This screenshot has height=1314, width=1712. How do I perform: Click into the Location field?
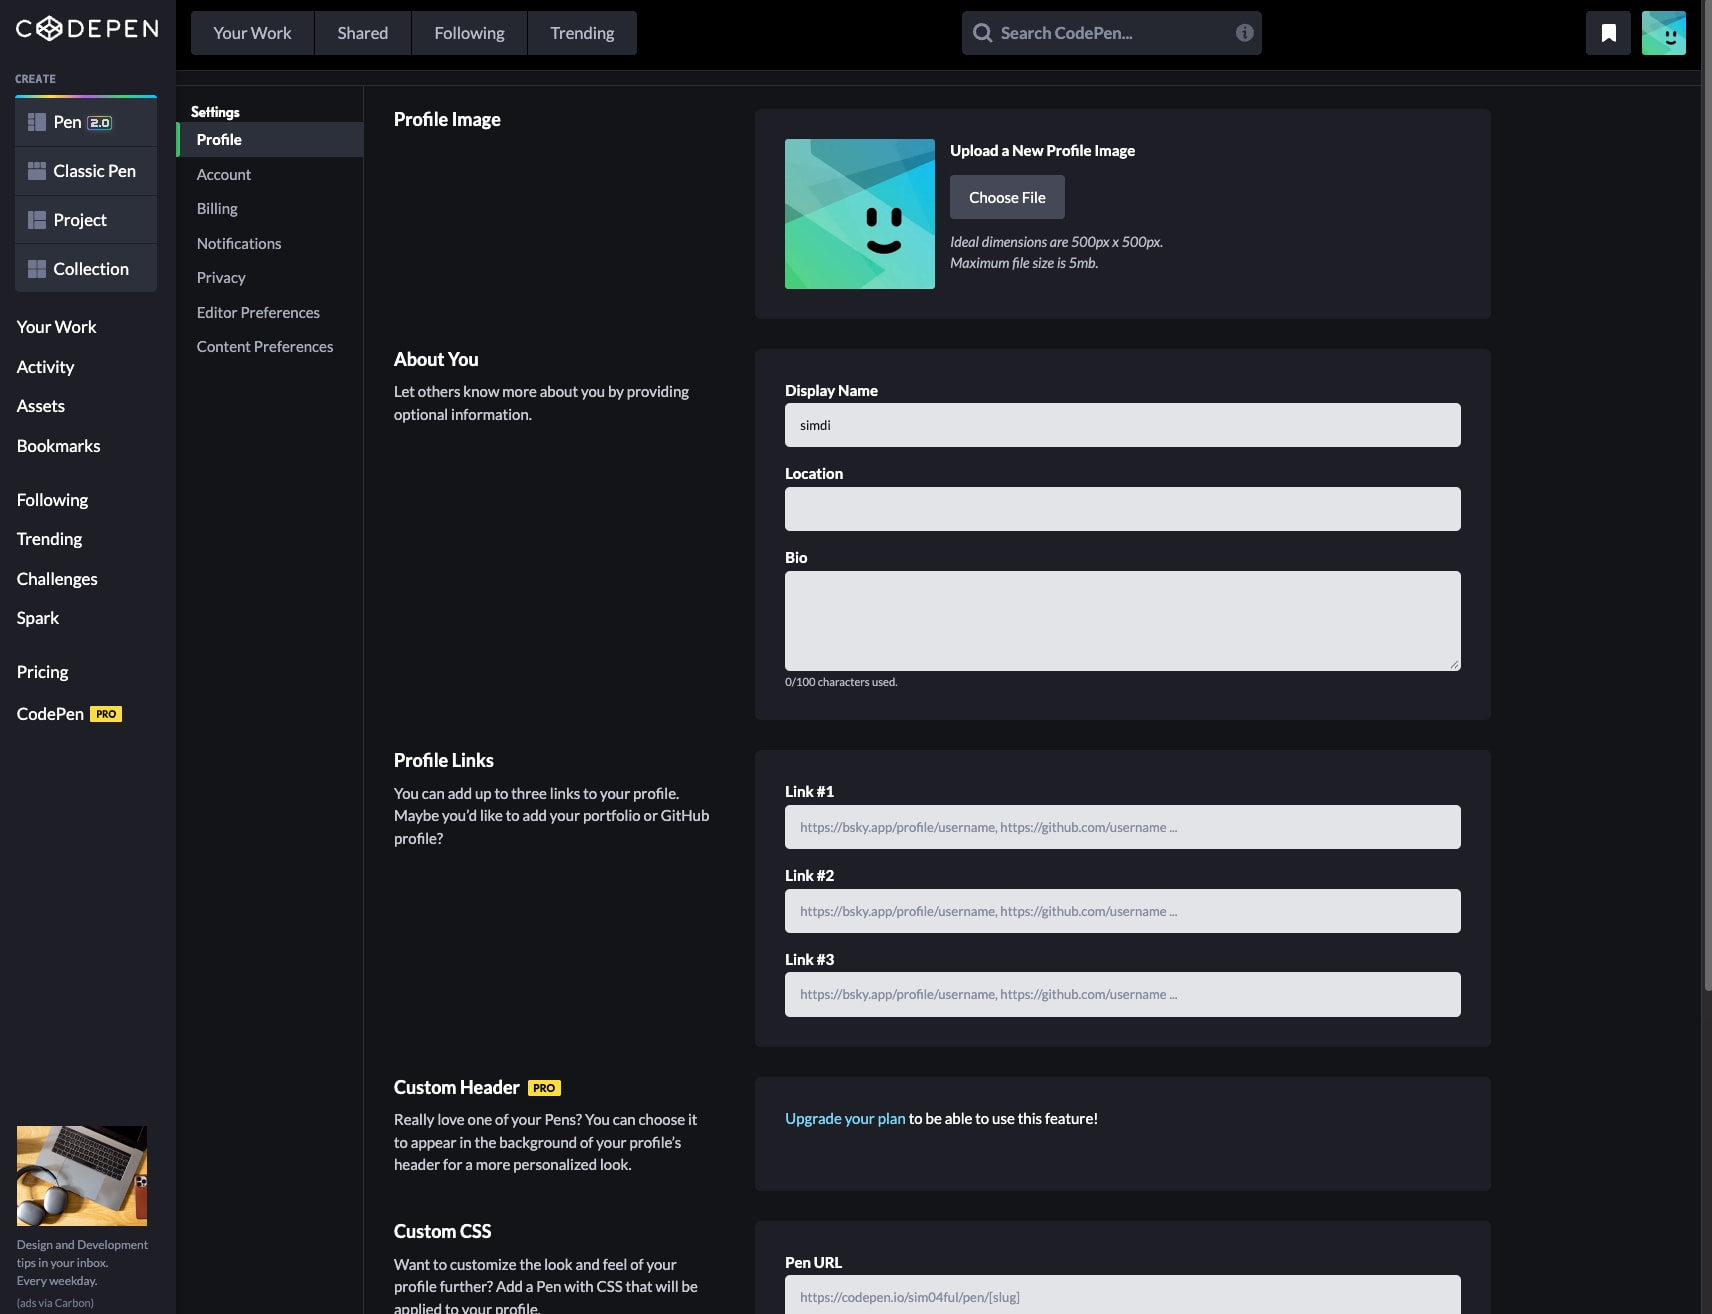tap(1122, 509)
